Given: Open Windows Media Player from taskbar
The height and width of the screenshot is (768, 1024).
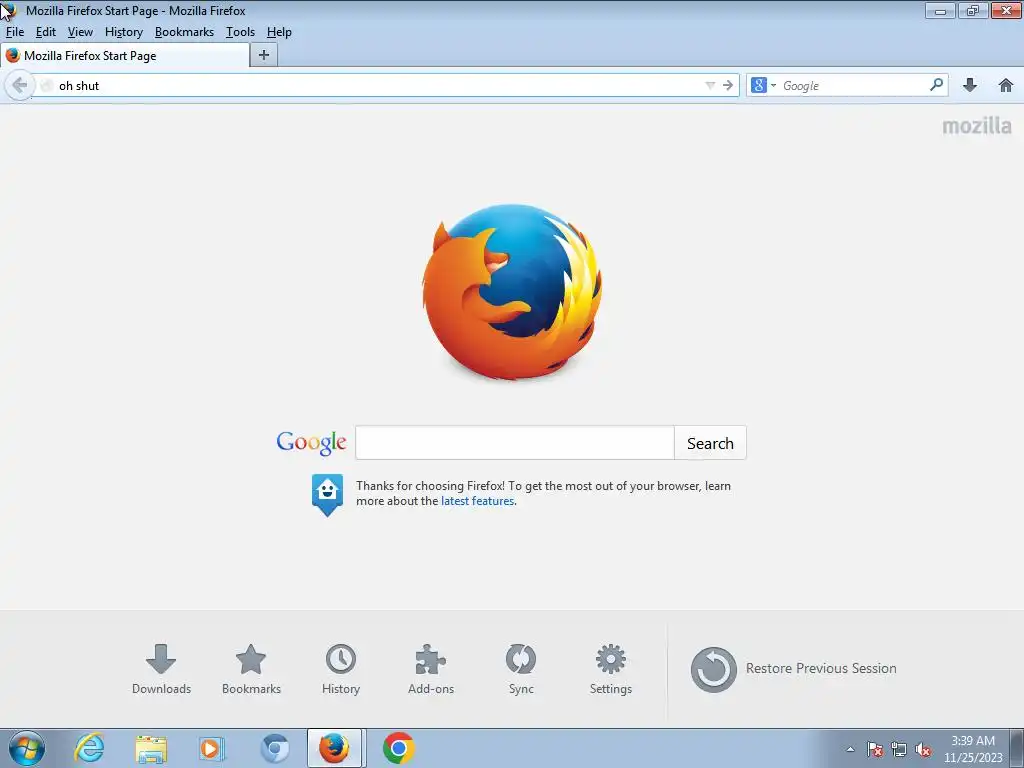Looking at the screenshot, I should pos(212,748).
